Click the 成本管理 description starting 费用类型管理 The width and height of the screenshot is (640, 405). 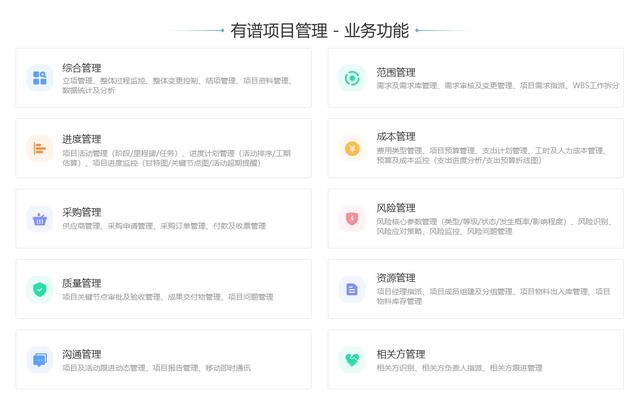pos(491,155)
